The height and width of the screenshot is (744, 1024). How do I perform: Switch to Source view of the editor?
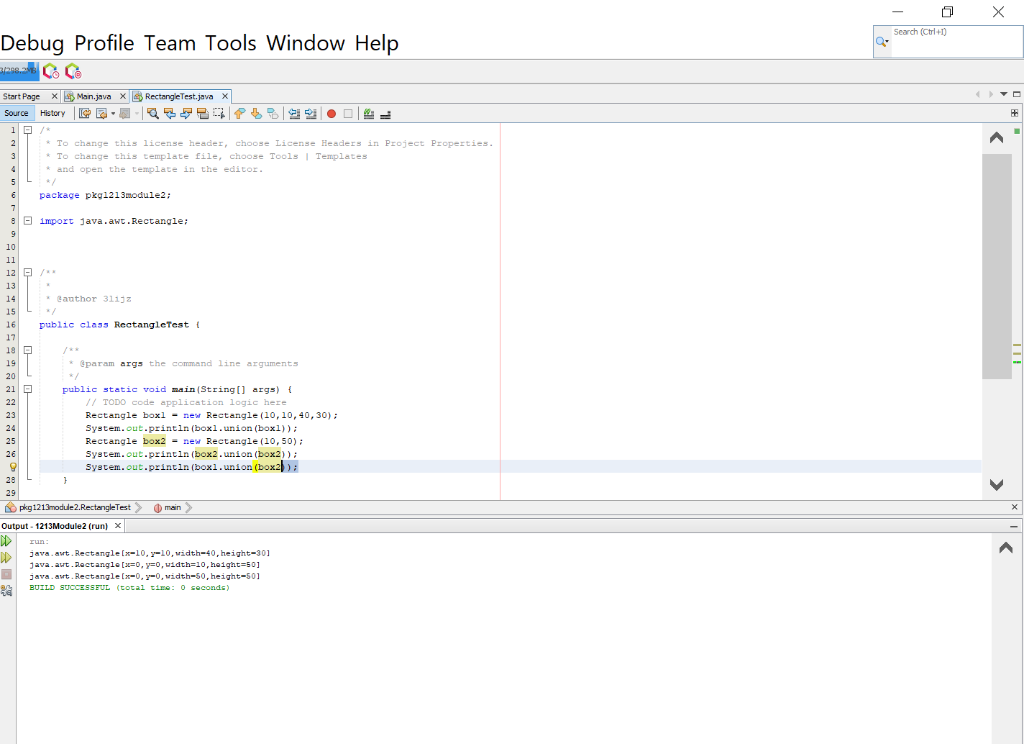(16, 113)
